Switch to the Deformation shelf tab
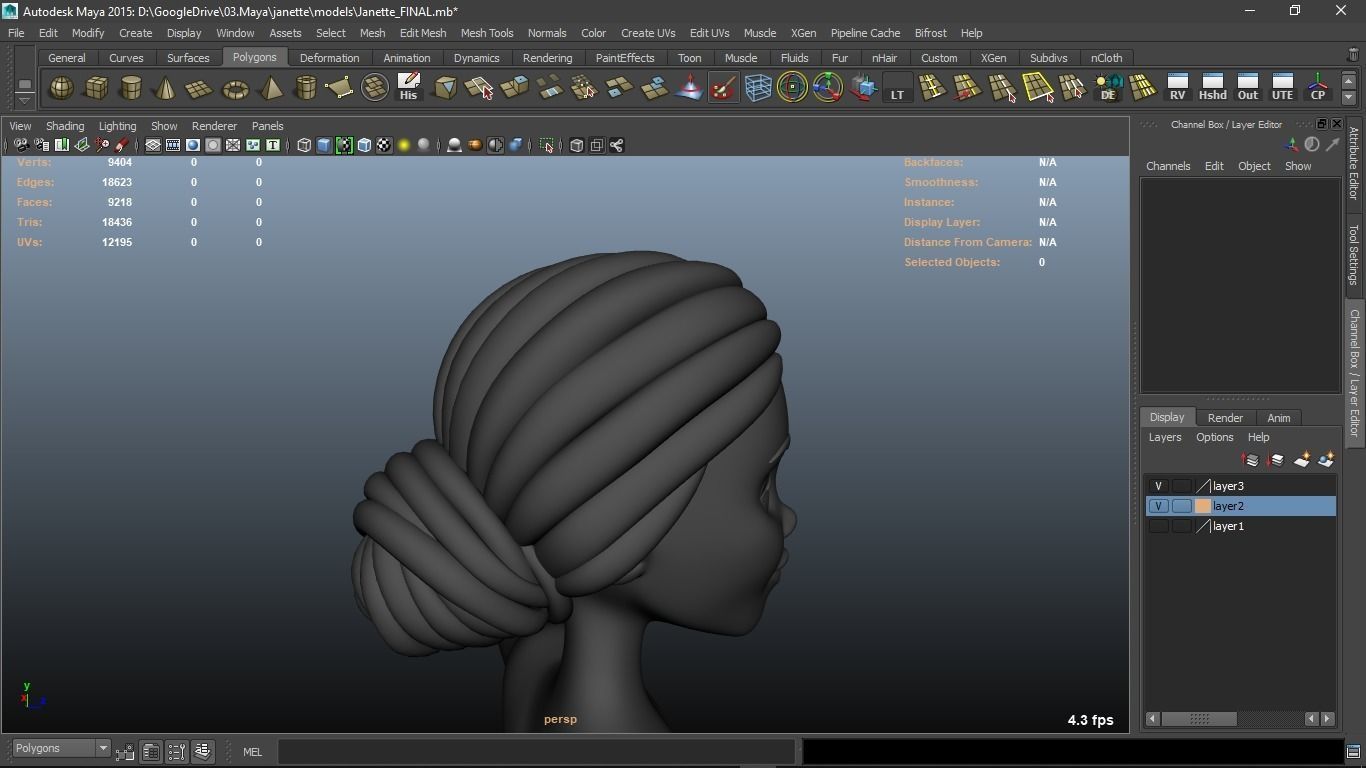This screenshot has height=768, width=1366. click(329, 58)
